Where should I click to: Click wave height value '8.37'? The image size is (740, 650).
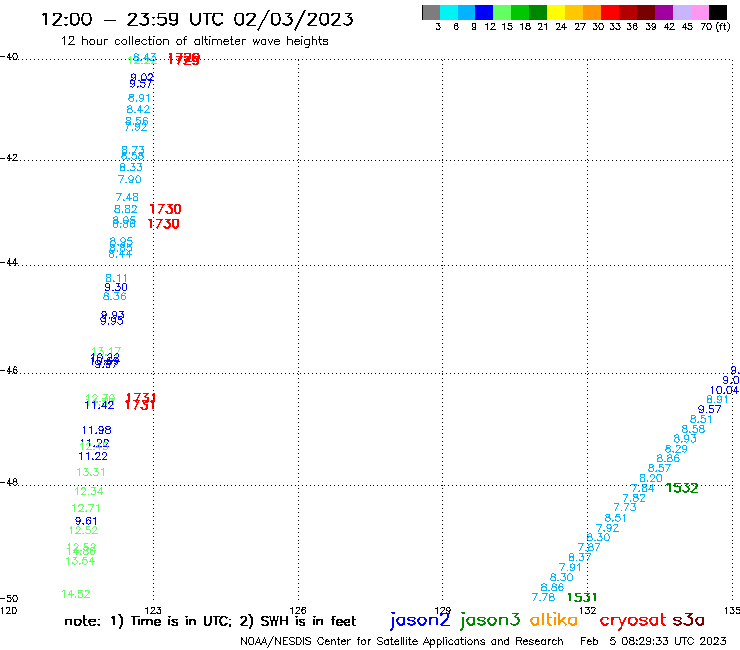[580, 557]
